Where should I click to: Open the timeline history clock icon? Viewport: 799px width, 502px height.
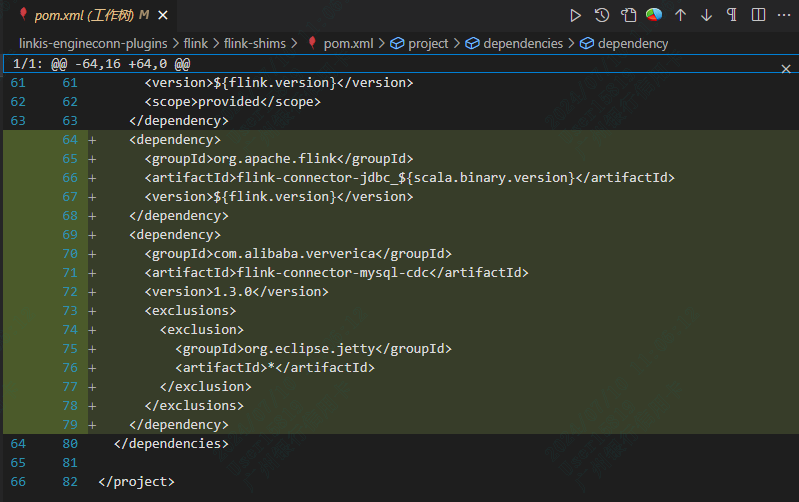point(602,15)
